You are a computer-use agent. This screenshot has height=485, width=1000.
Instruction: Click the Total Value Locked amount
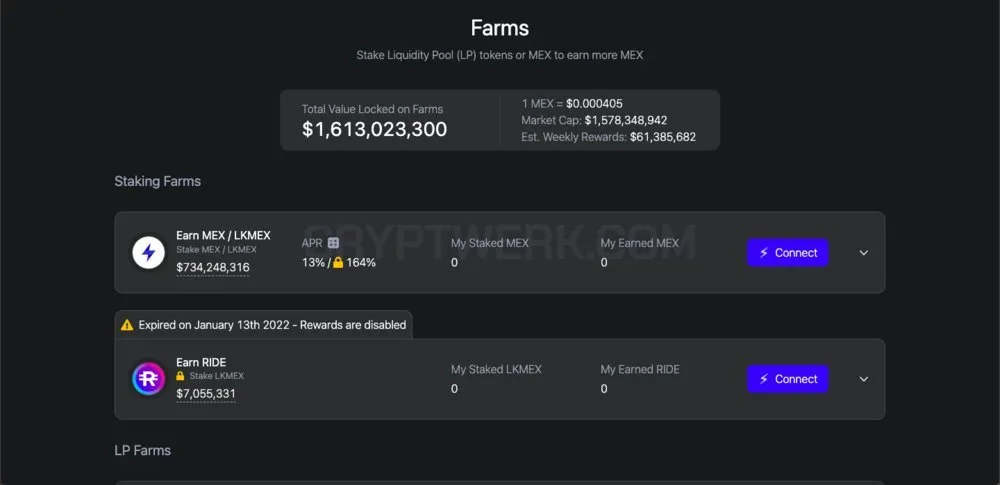pyautogui.click(x=374, y=130)
